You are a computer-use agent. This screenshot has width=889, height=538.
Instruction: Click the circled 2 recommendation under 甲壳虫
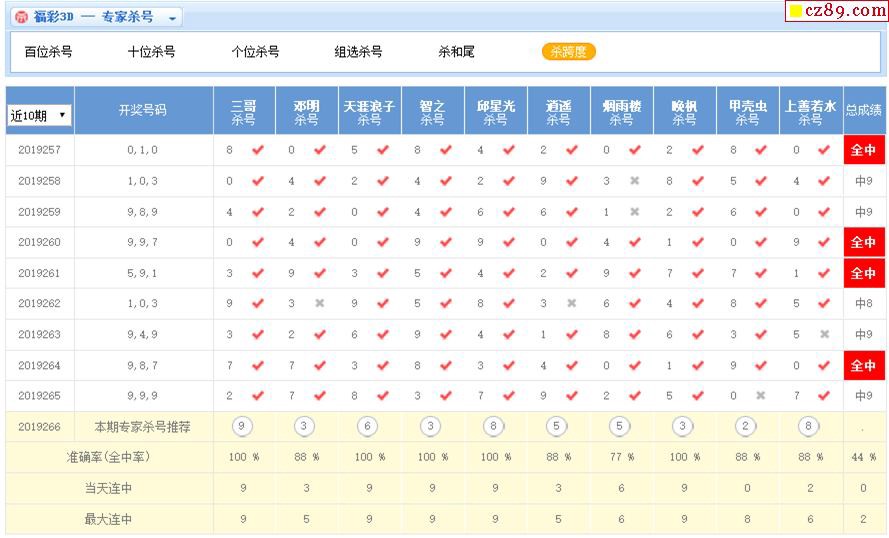tap(746, 427)
